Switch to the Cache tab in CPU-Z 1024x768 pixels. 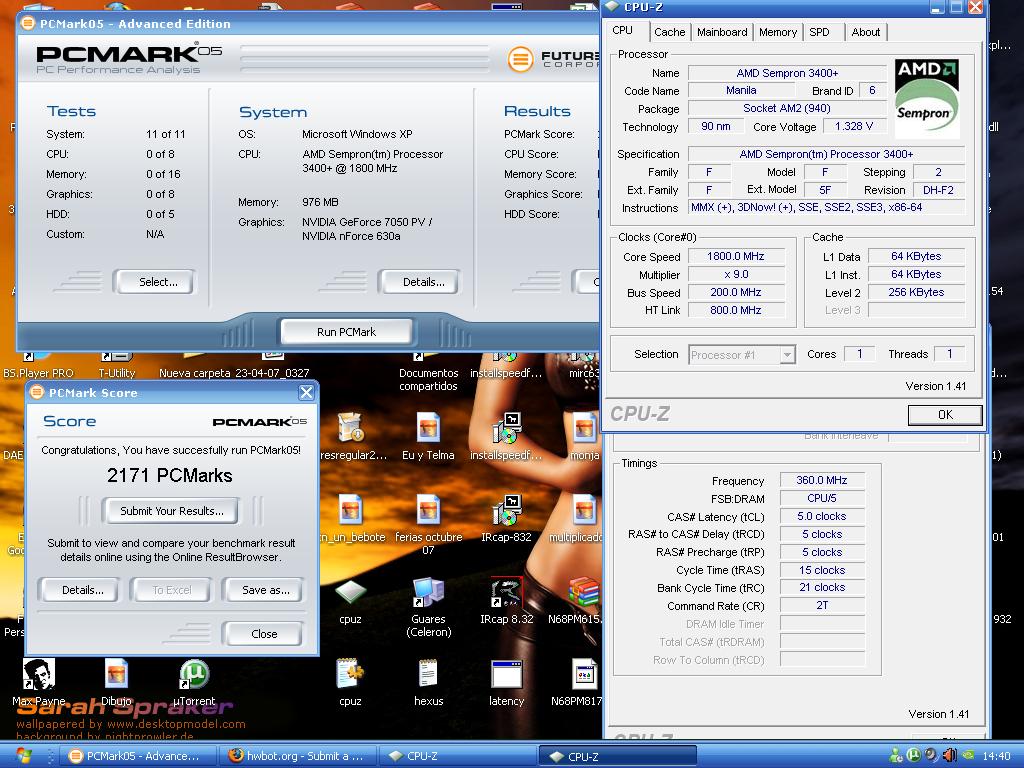[669, 32]
